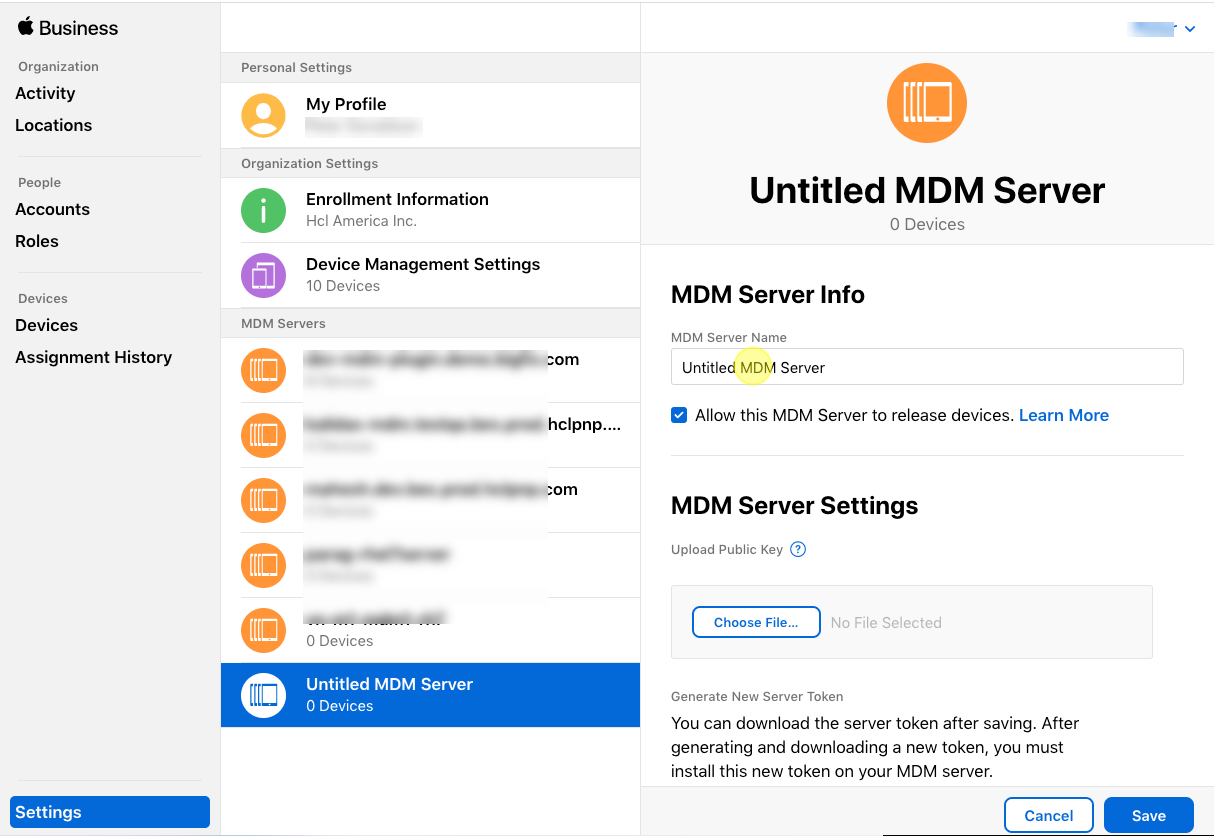Save the MDM server

(x=1148, y=816)
